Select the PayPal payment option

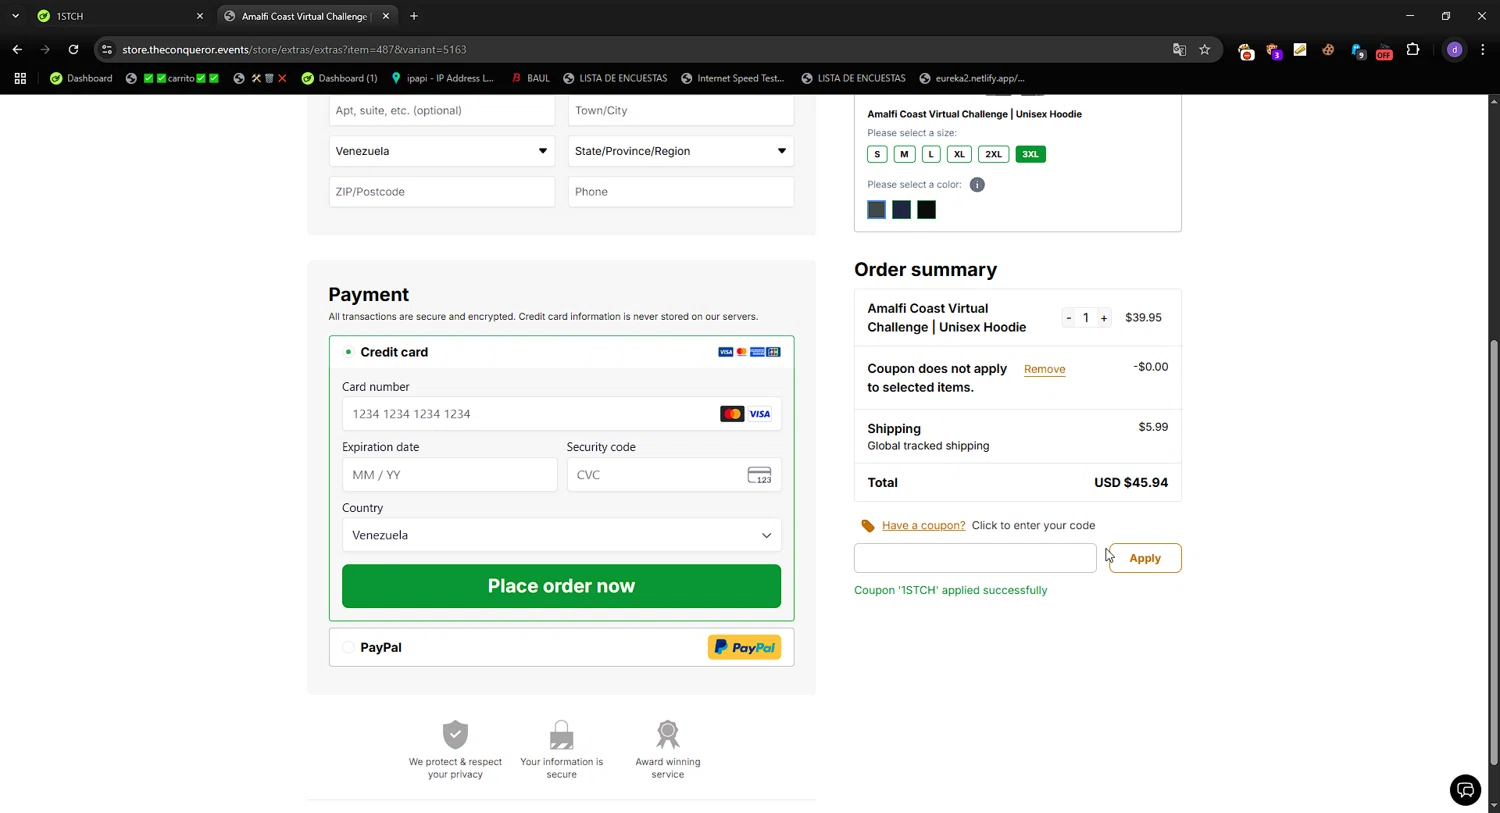(348, 648)
